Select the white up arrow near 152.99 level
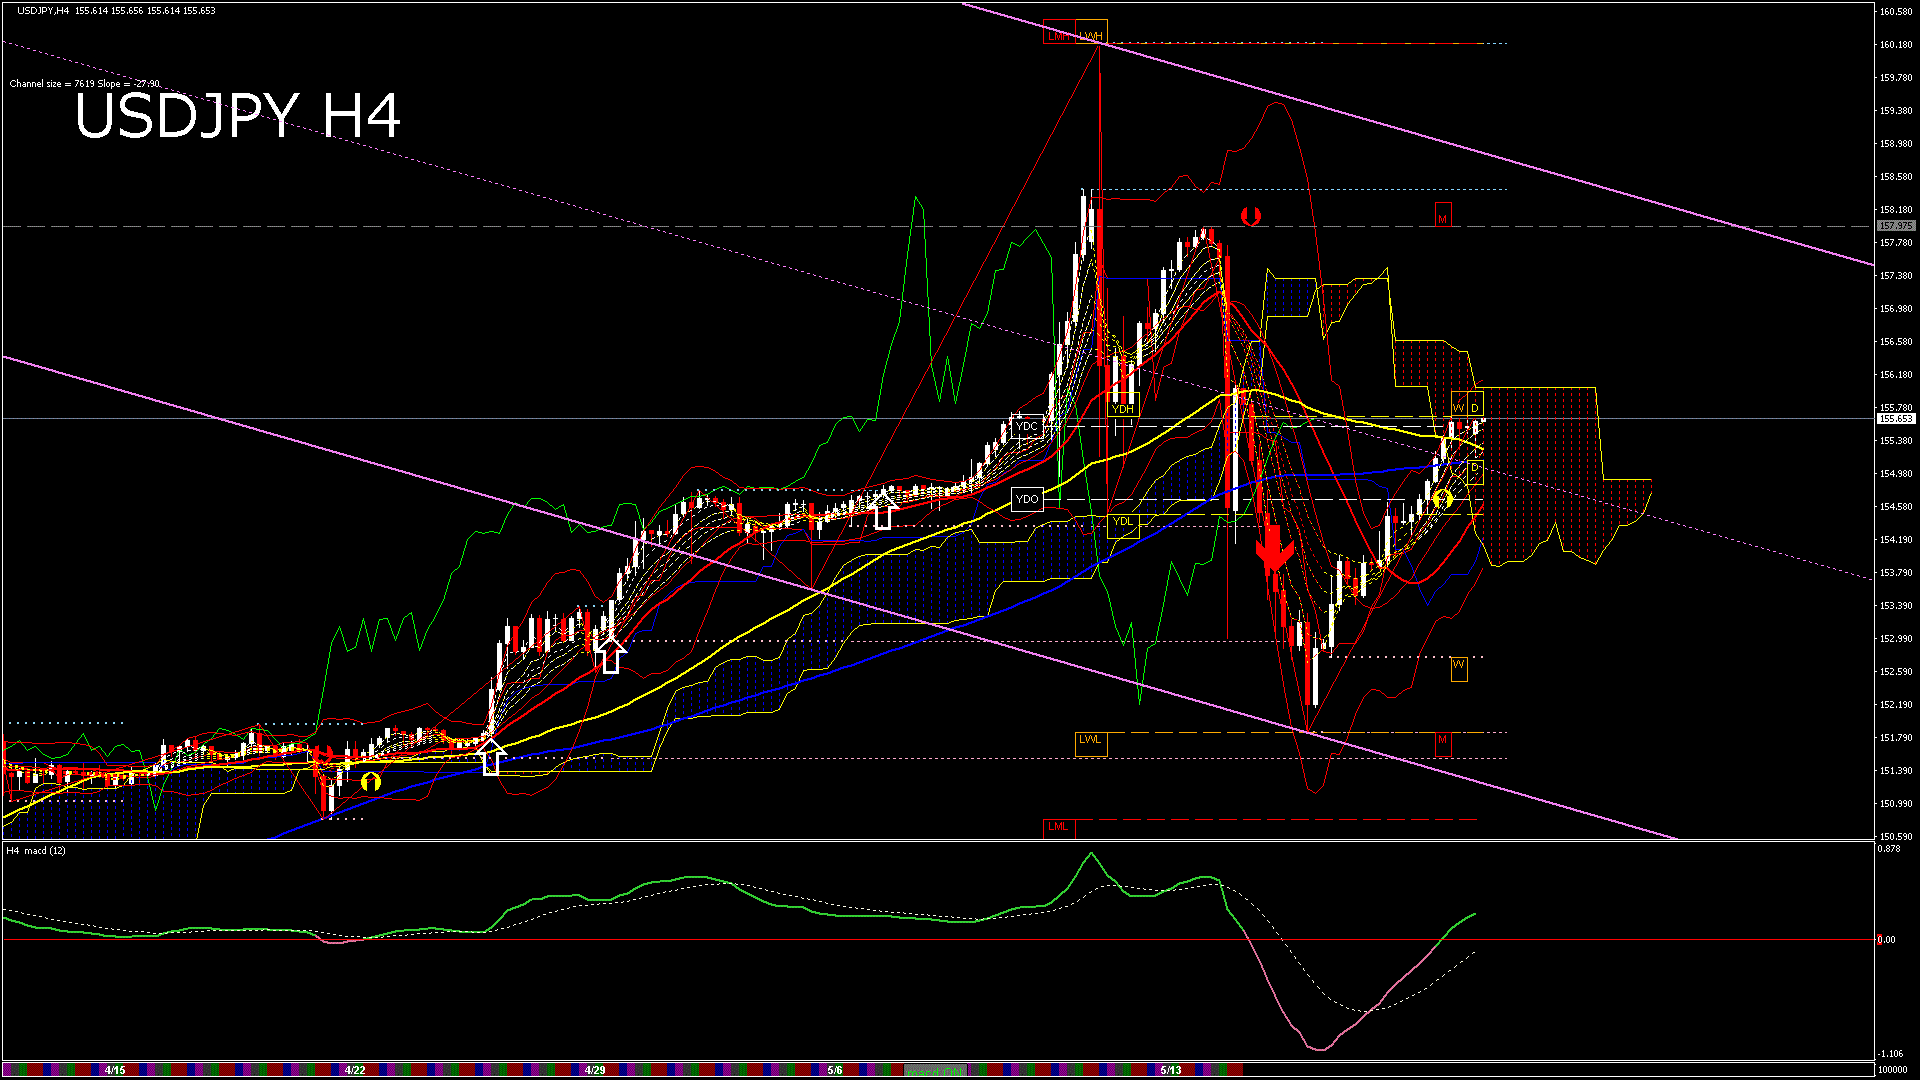This screenshot has height=1080, width=1920. pyautogui.click(x=611, y=655)
